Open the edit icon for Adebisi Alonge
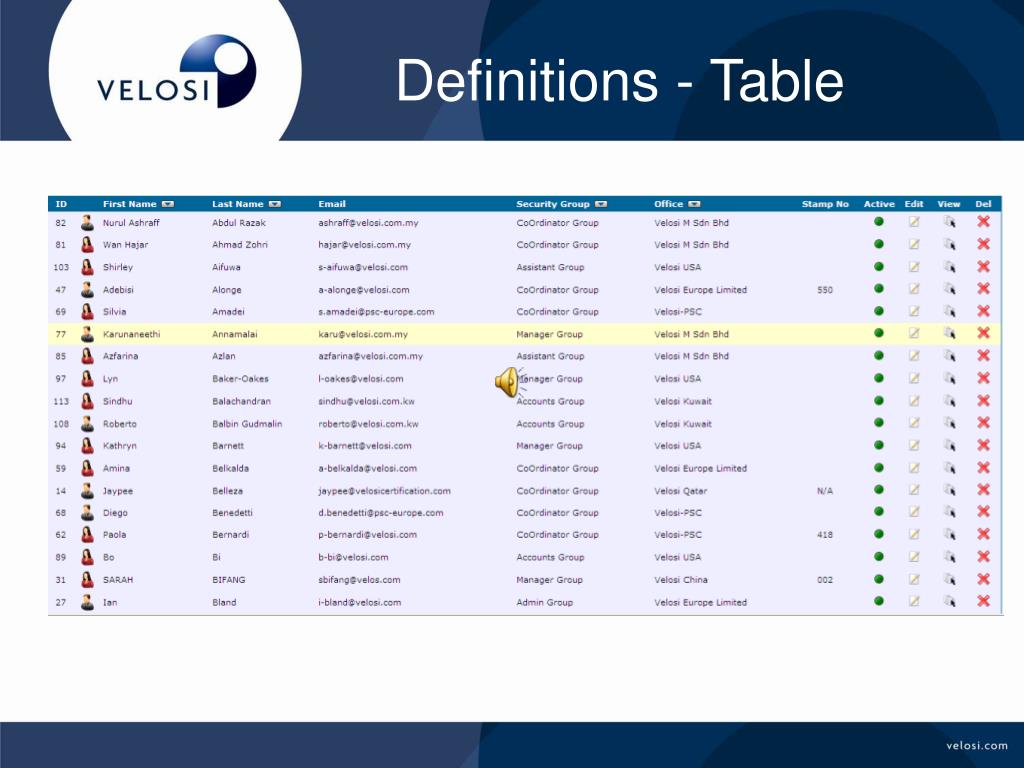Image resolution: width=1024 pixels, height=768 pixels. (x=914, y=289)
